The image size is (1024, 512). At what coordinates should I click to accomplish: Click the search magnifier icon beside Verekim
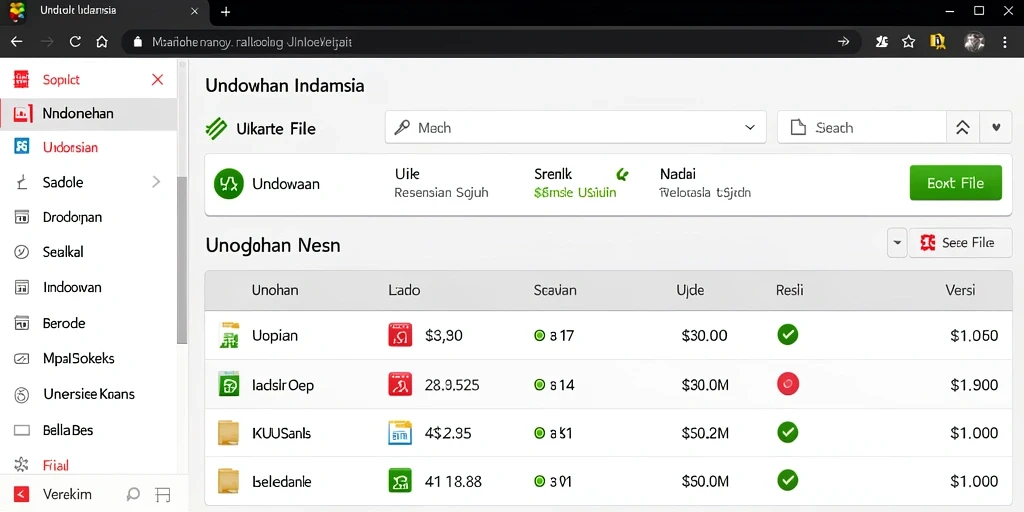pyautogui.click(x=133, y=494)
